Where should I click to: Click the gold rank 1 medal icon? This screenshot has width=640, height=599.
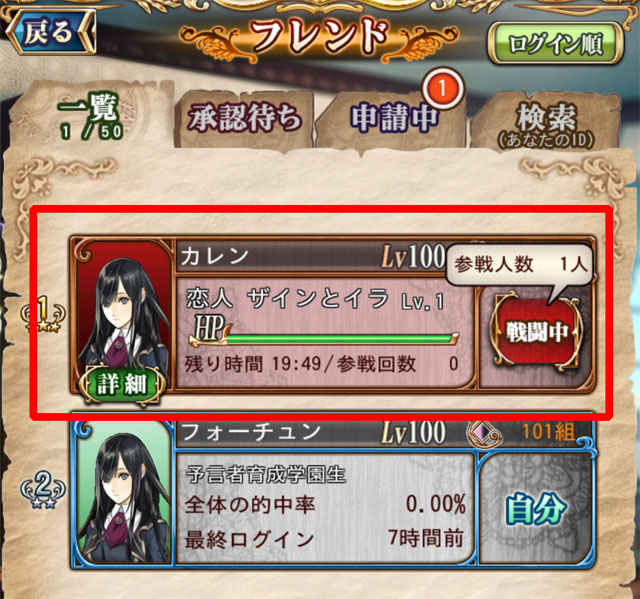[43, 314]
